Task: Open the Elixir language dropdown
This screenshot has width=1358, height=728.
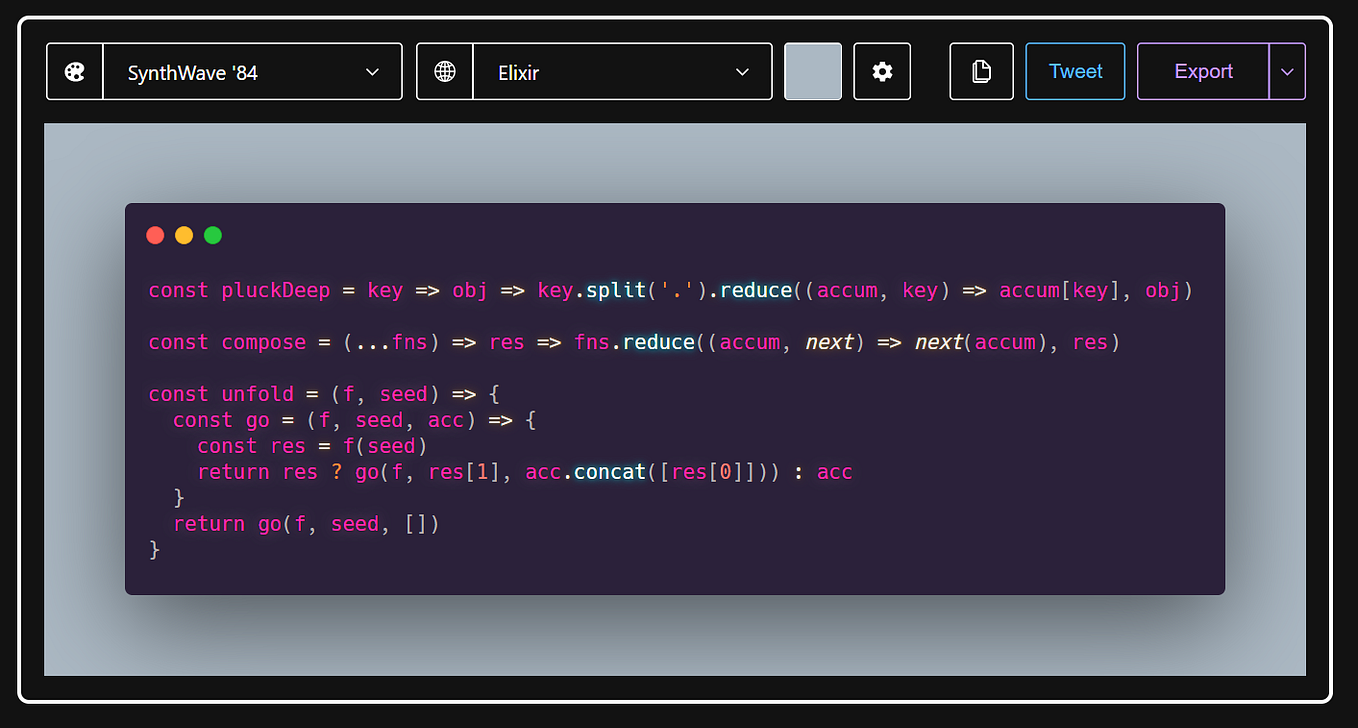Action: coord(620,71)
